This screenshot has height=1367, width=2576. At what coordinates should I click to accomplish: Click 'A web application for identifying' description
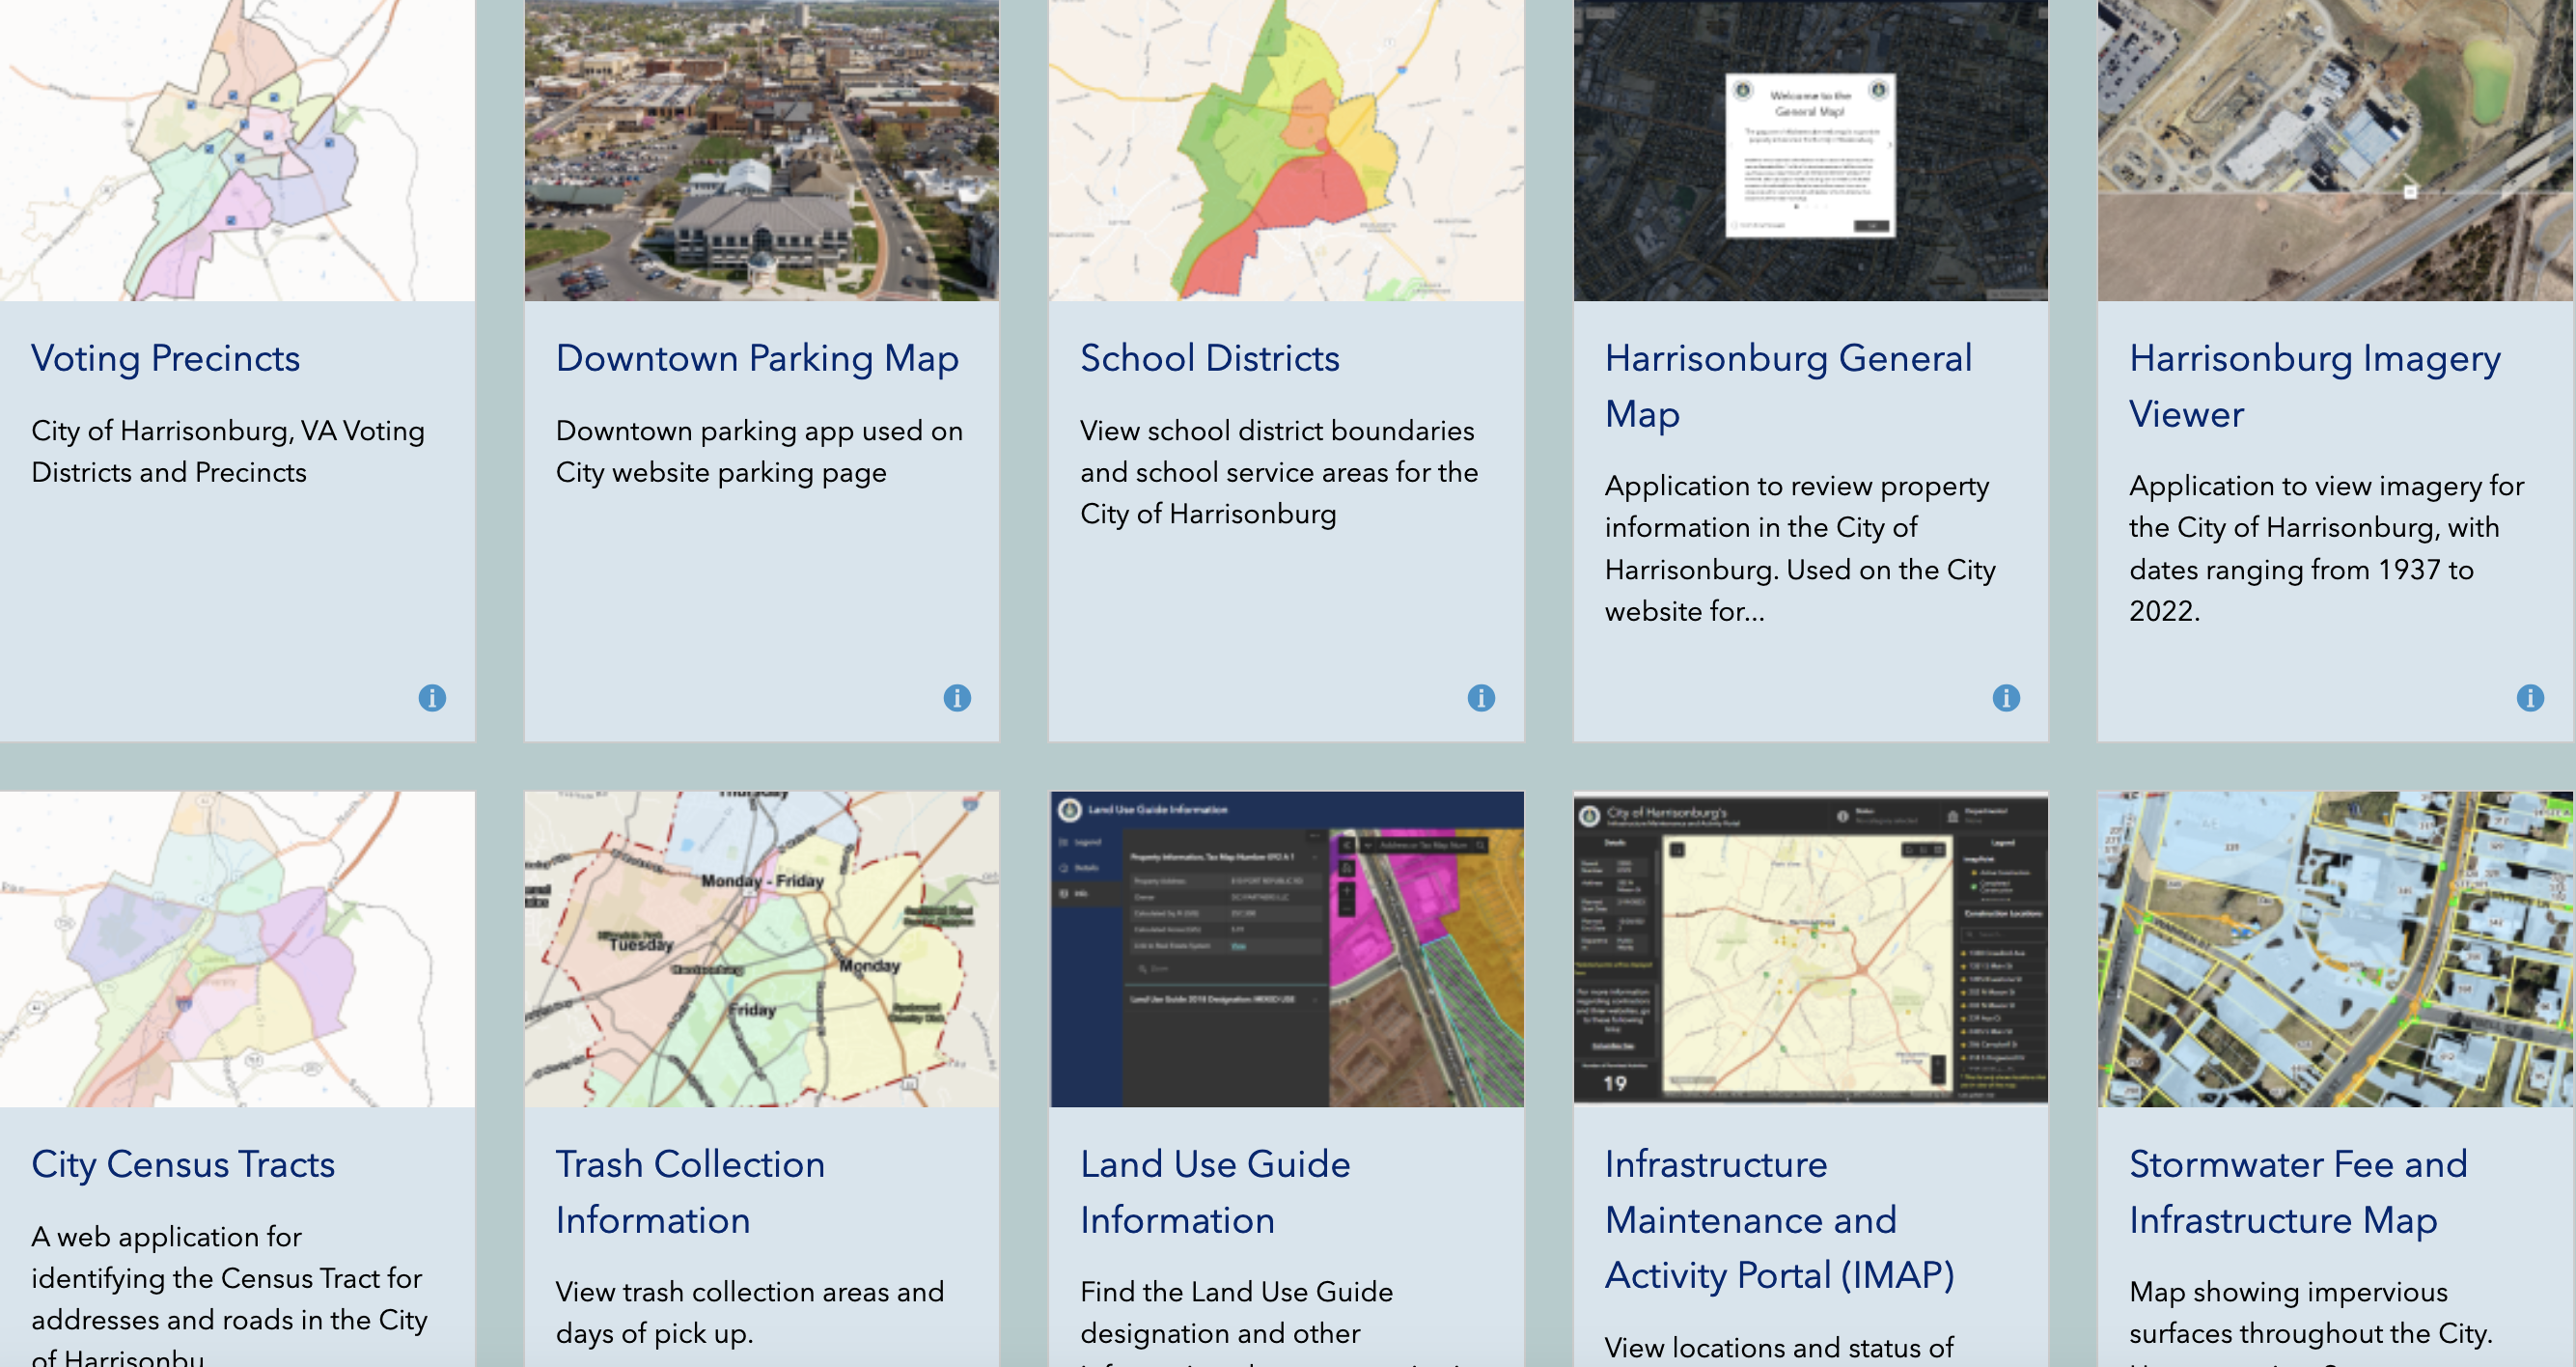[229, 1296]
